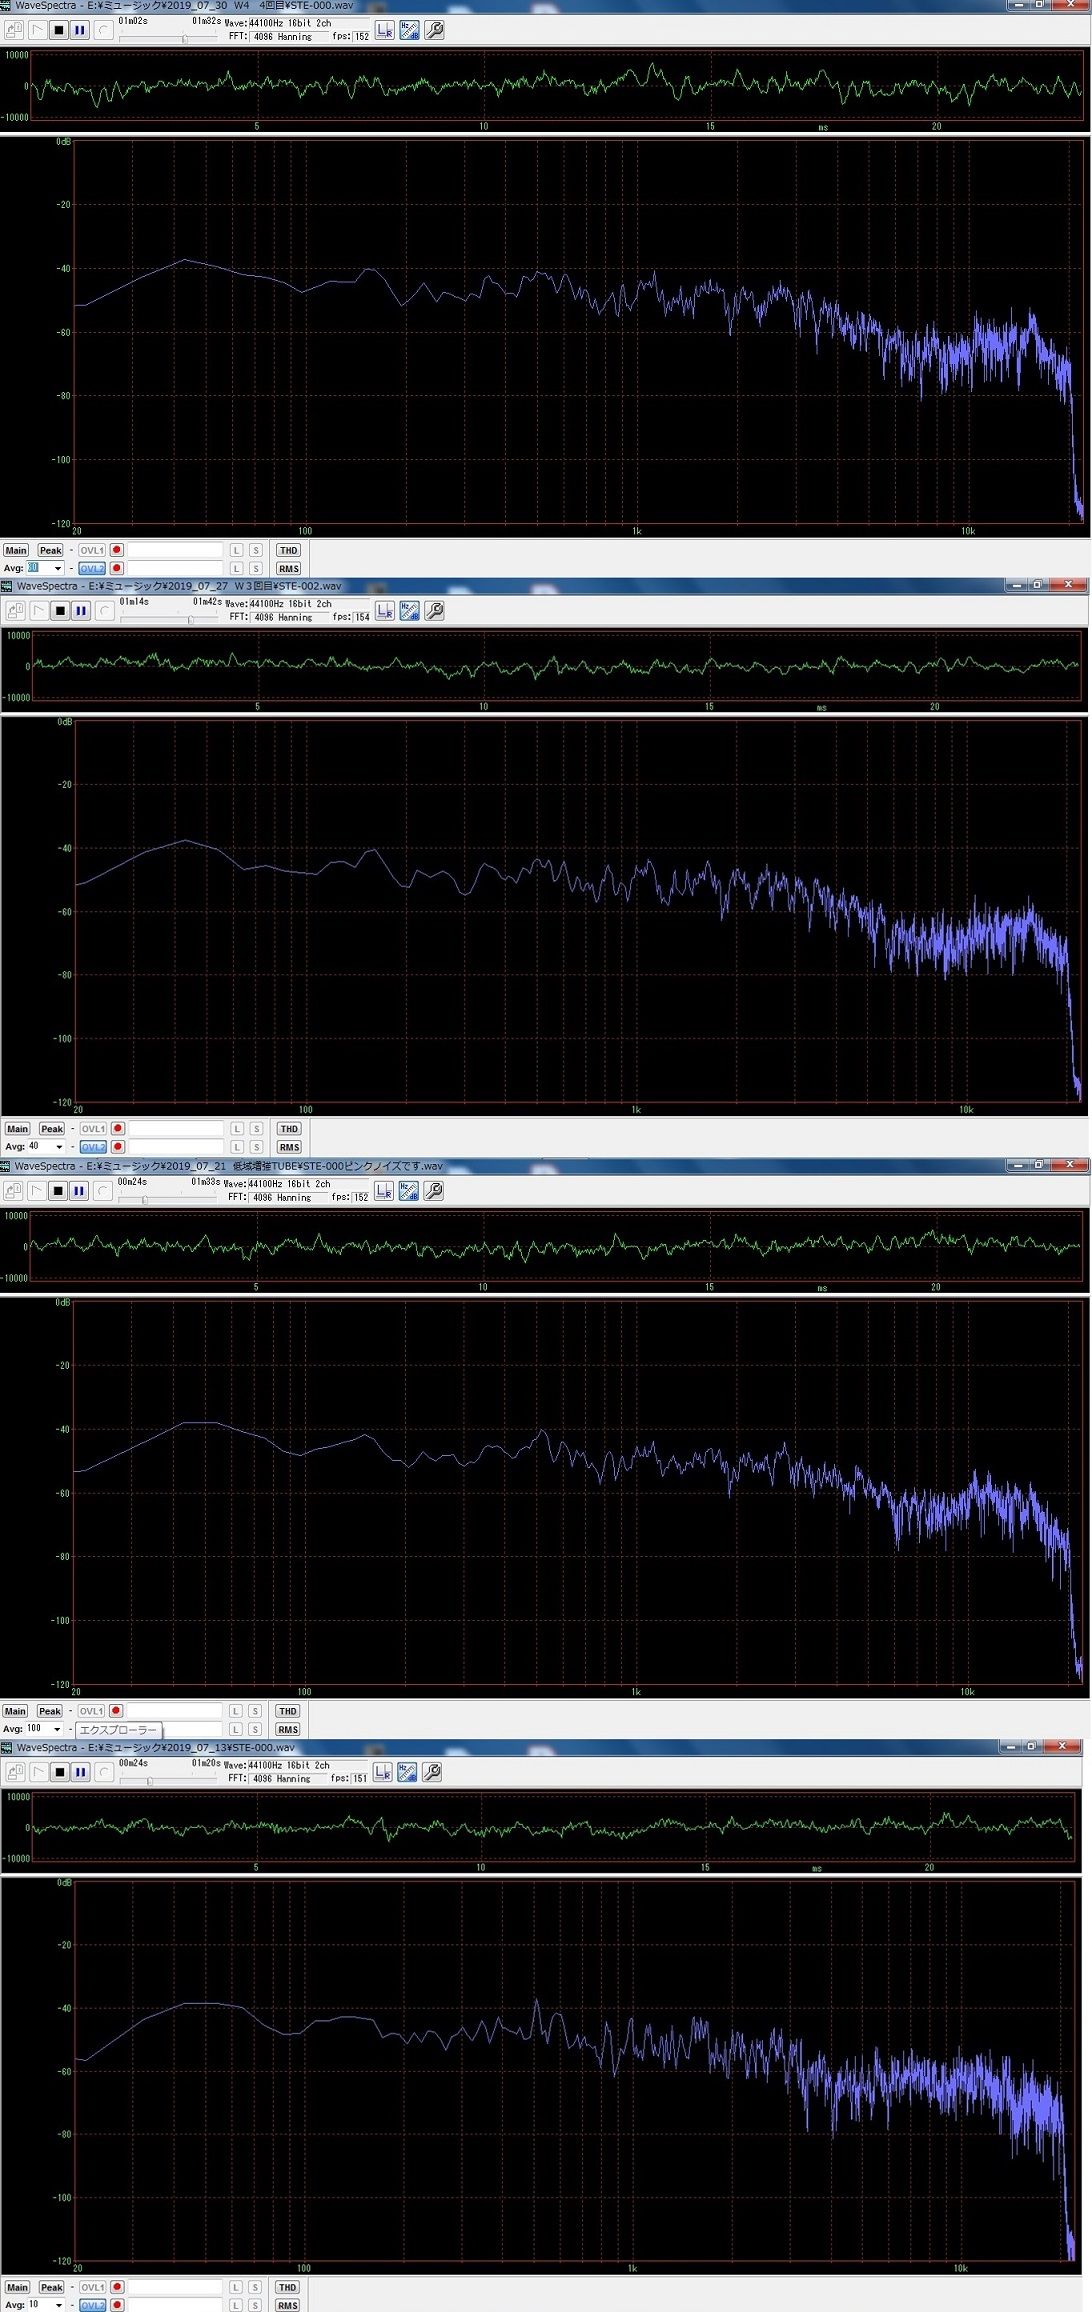Toggle OVL1 overlay in the 2019_07_30 window
The height and width of the screenshot is (2312, 1092).
91,550
